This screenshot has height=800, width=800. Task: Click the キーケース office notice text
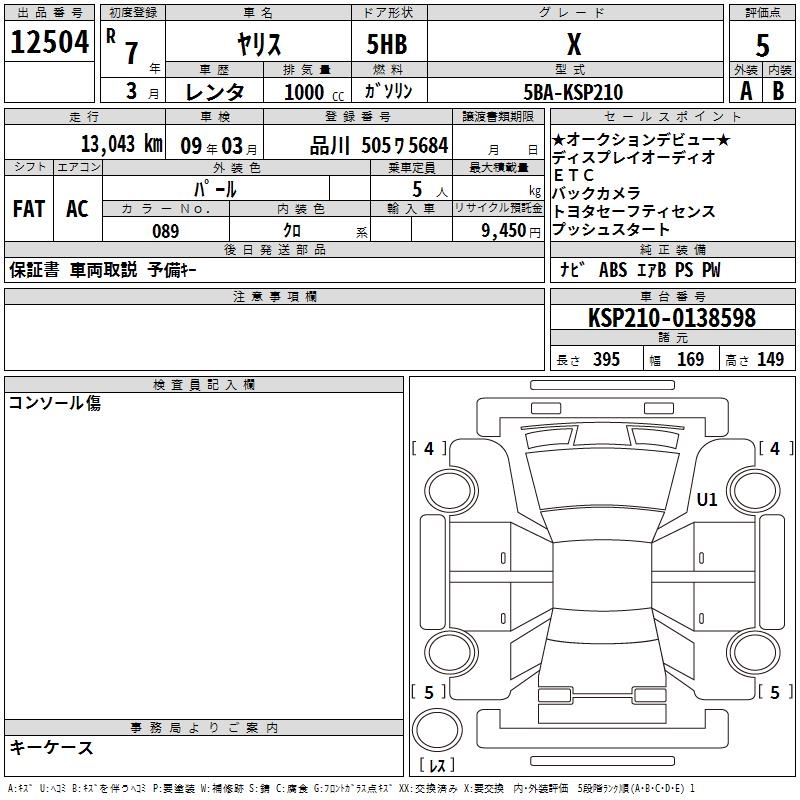(x=51, y=747)
